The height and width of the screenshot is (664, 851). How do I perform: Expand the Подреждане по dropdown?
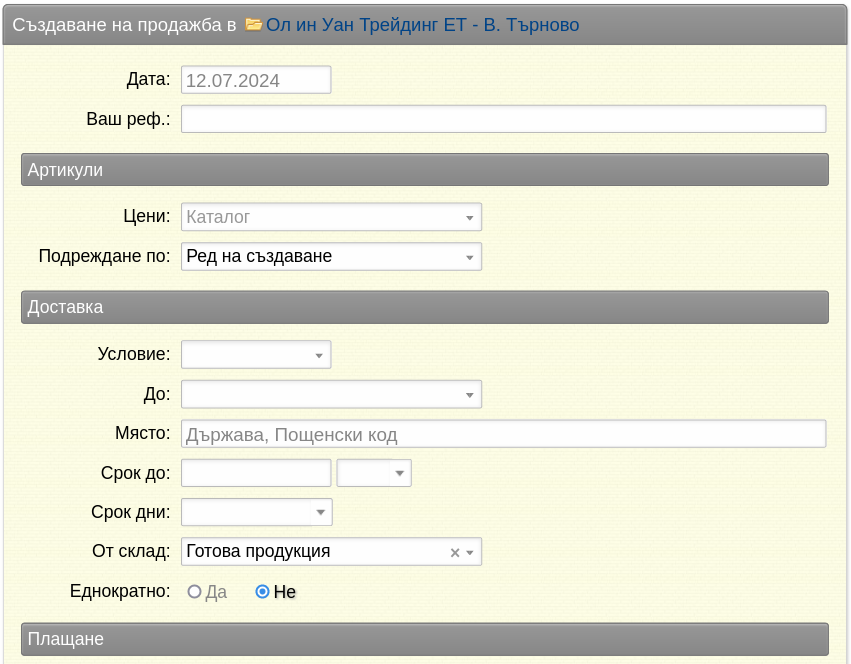pyautogui.click(x=331, y=256)
